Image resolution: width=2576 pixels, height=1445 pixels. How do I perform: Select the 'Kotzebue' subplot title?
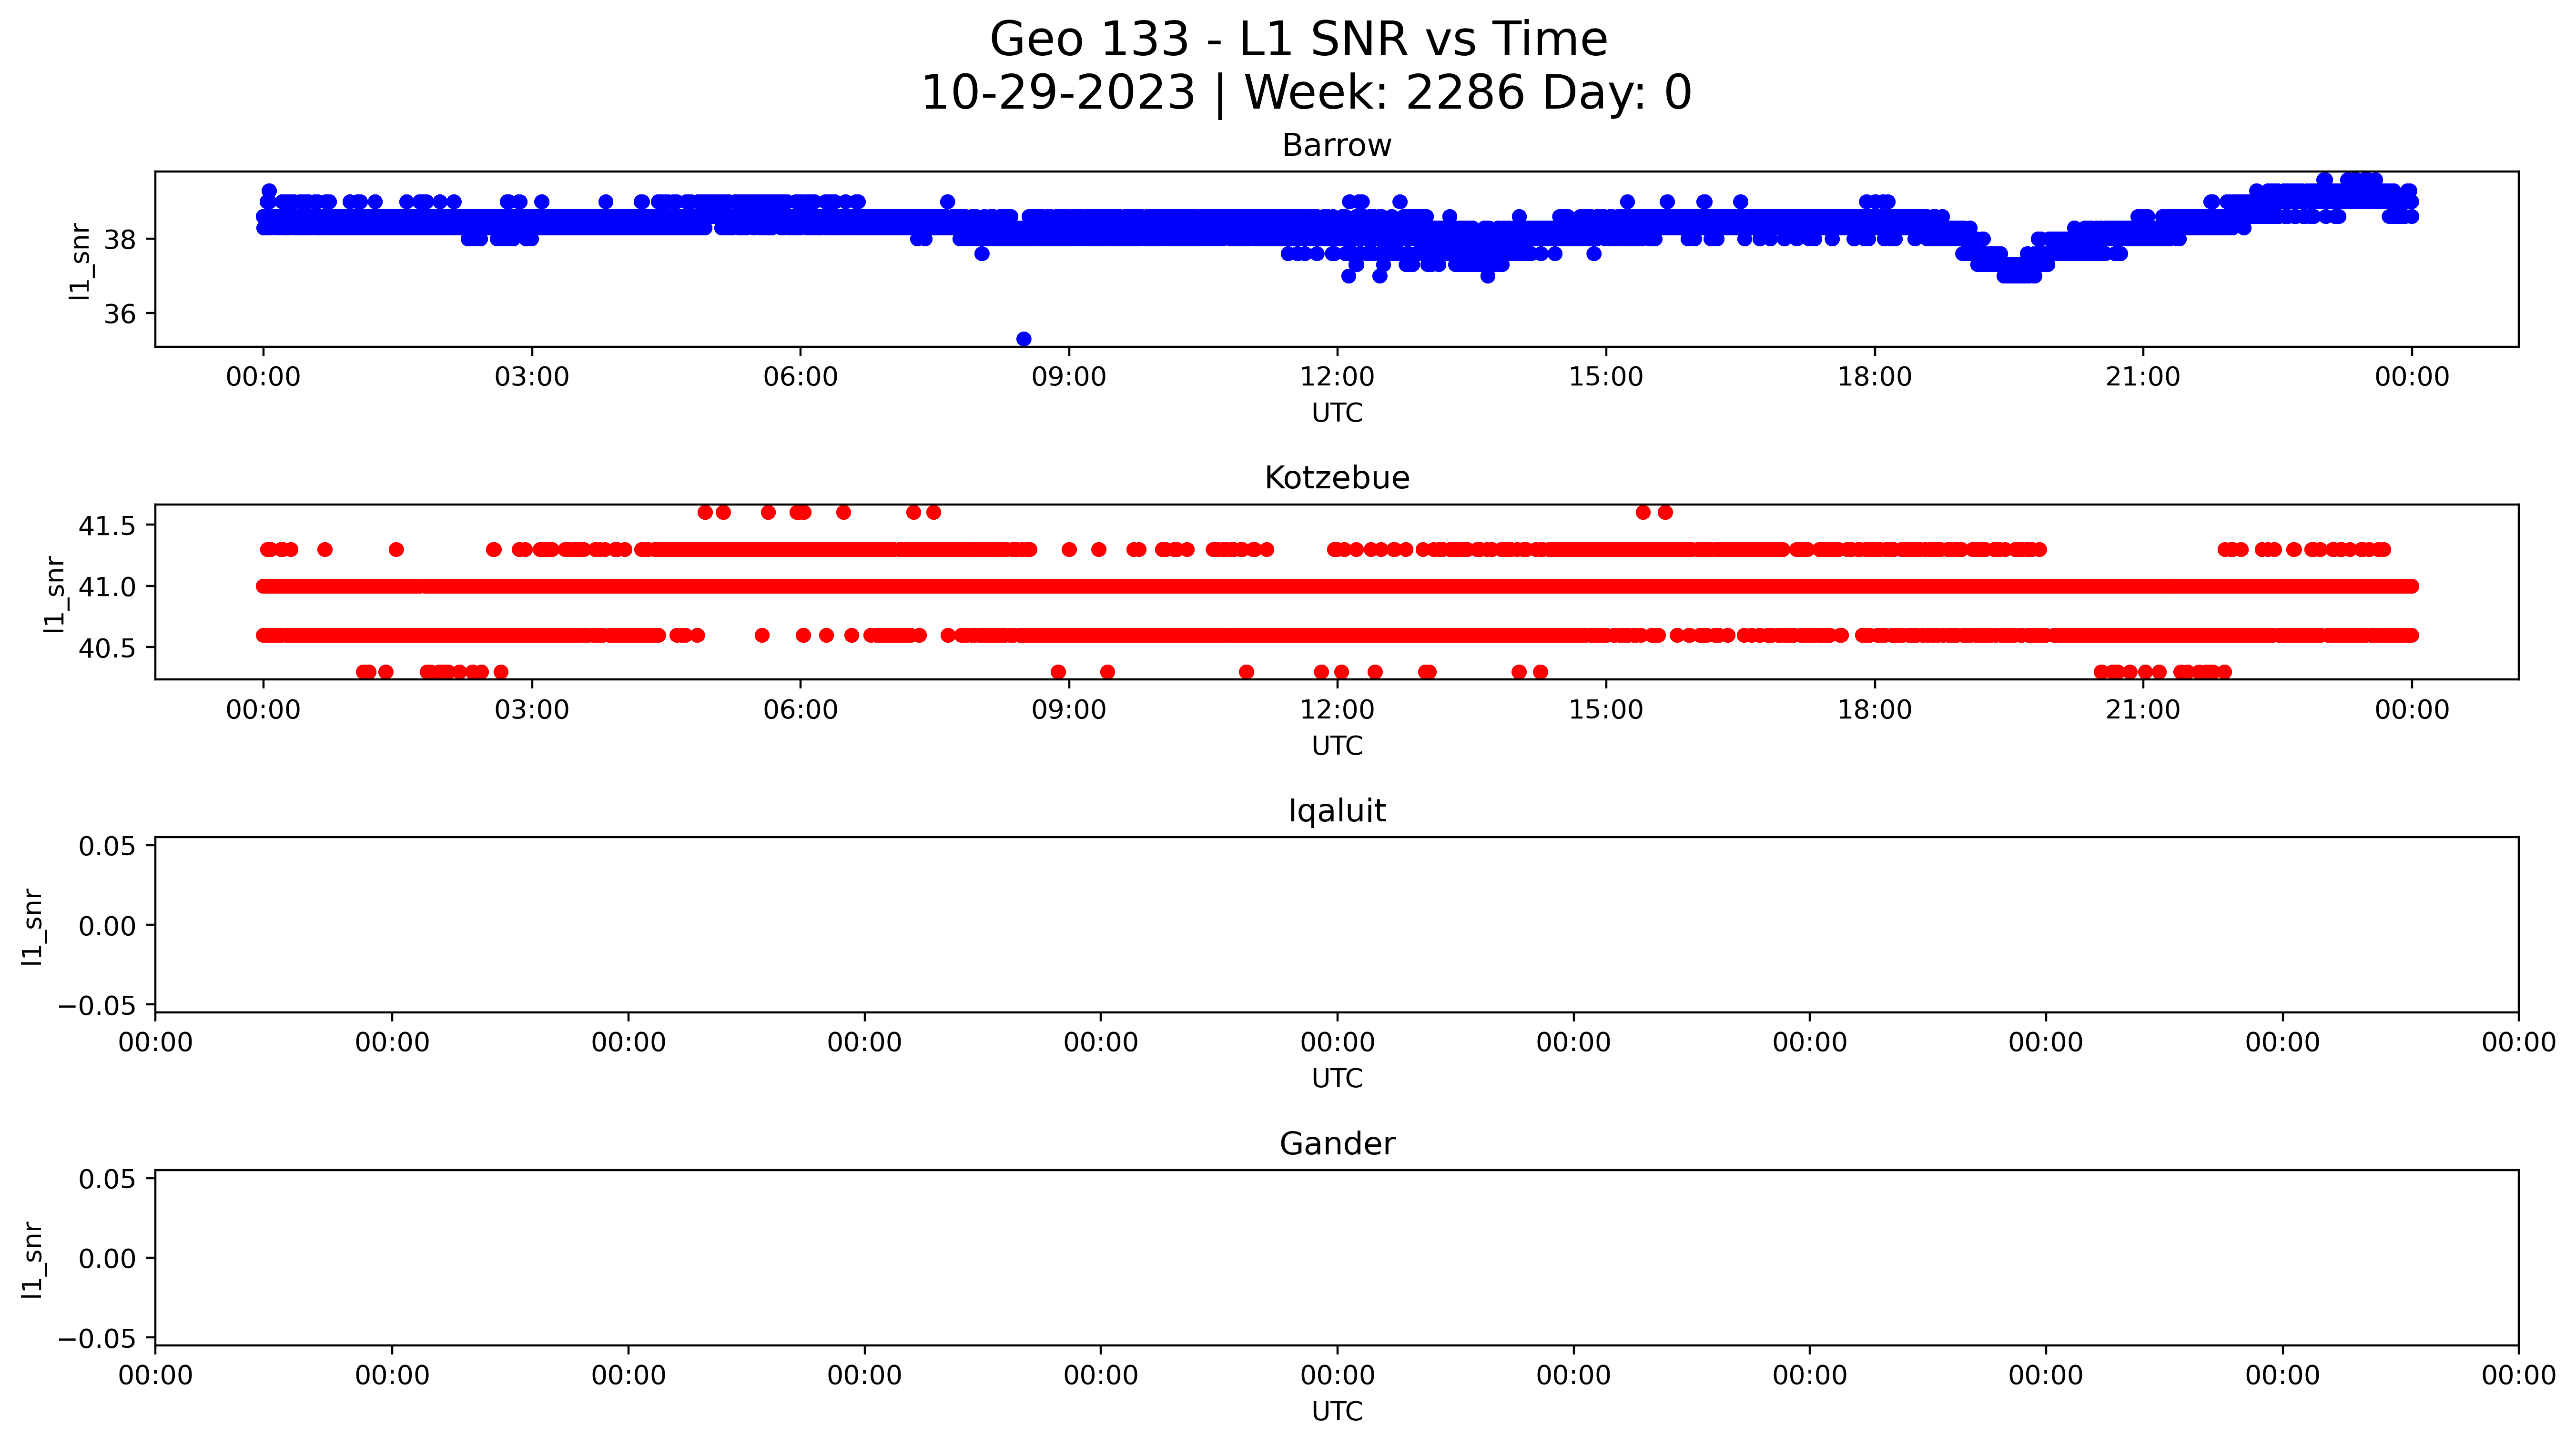pos(1337,478)
